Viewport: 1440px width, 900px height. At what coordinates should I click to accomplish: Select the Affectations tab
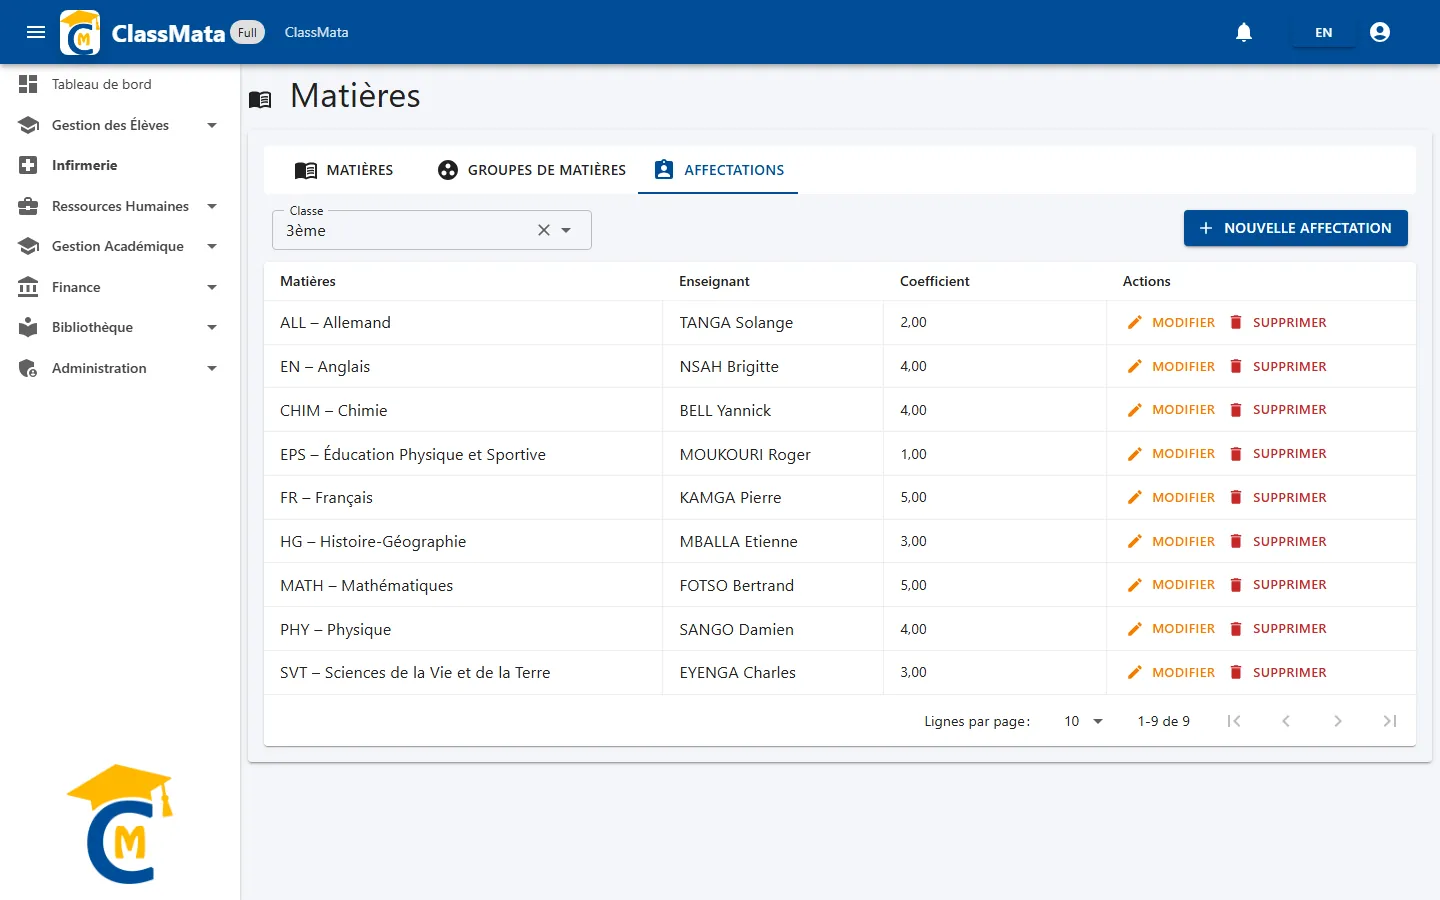tap(718, 170)
